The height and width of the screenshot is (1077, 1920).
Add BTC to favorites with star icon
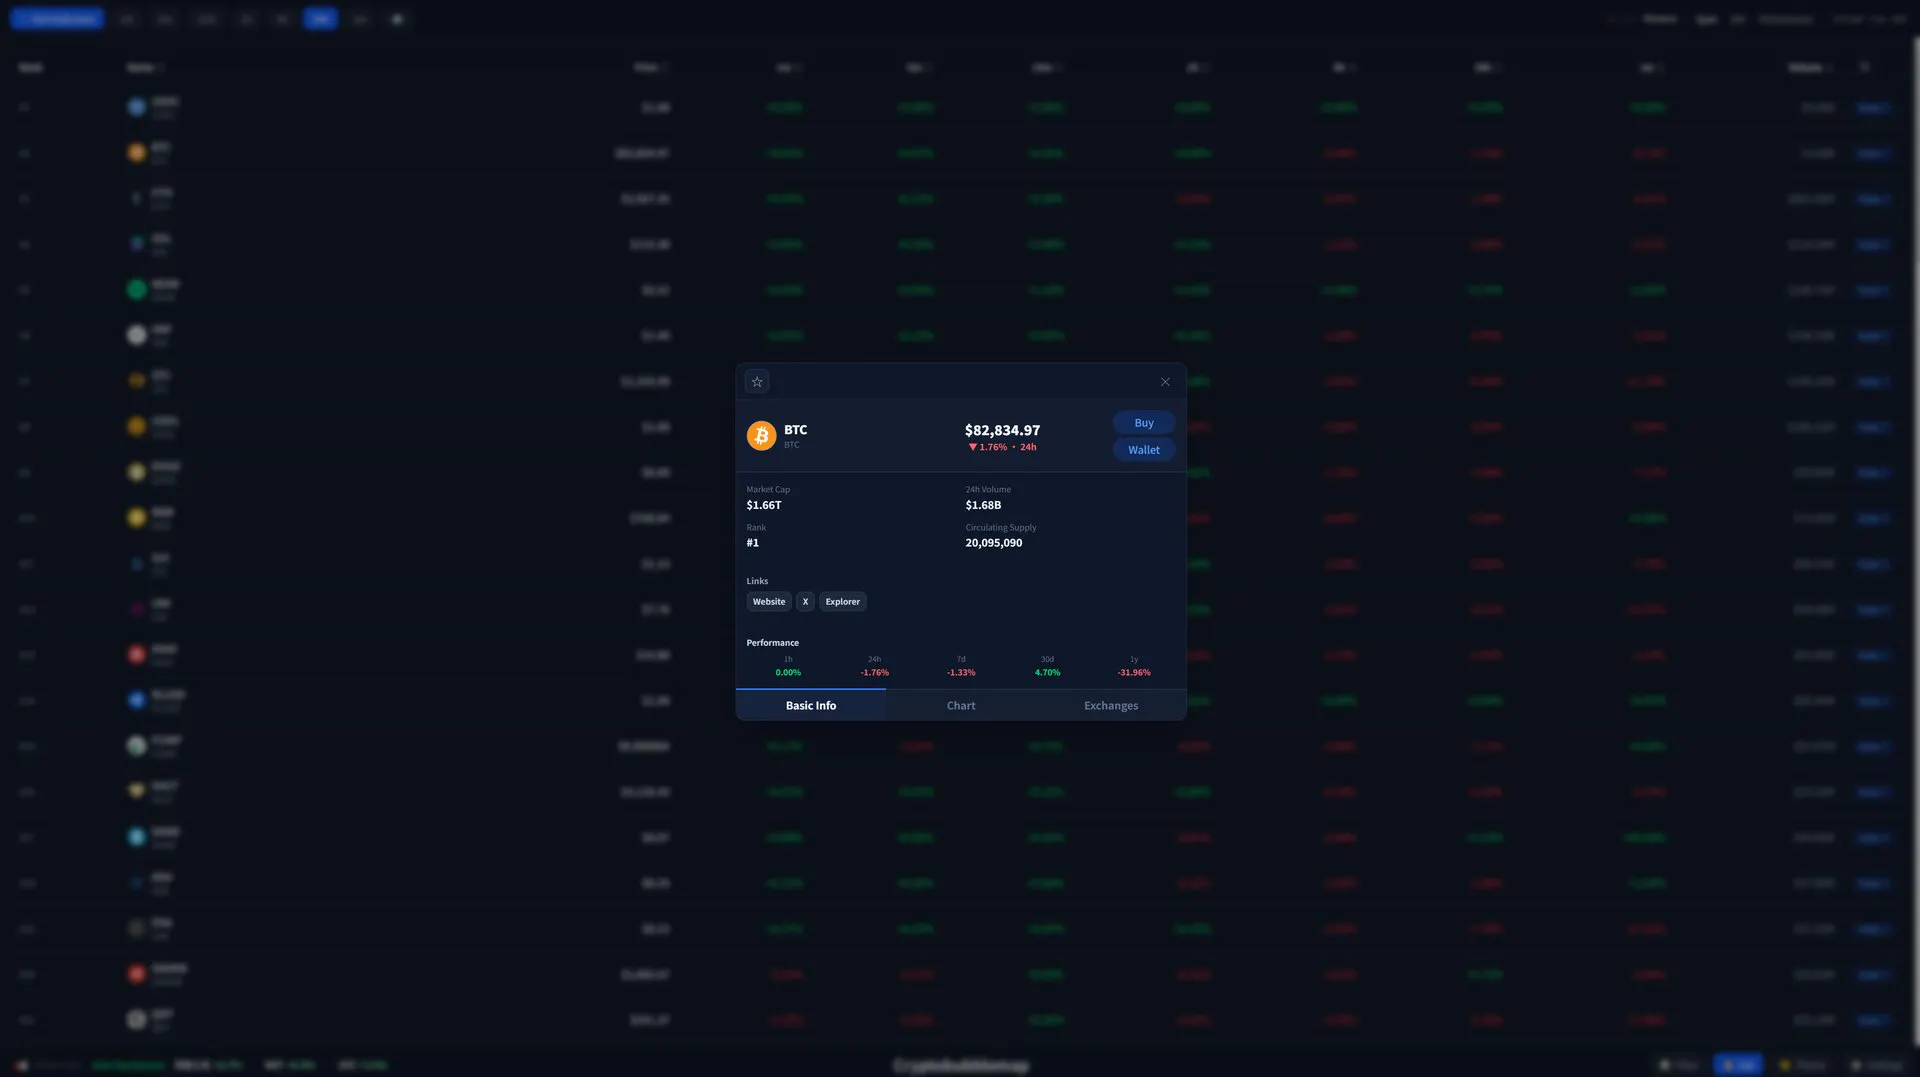point(757,382)
